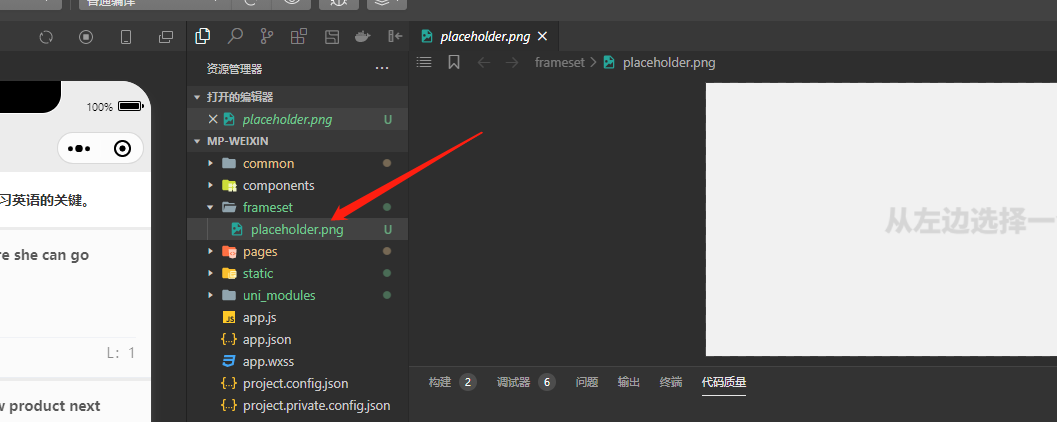Screen dimensions: 1057x422
Task: Expand the pages folder chevron
Action: coord(211,251)
